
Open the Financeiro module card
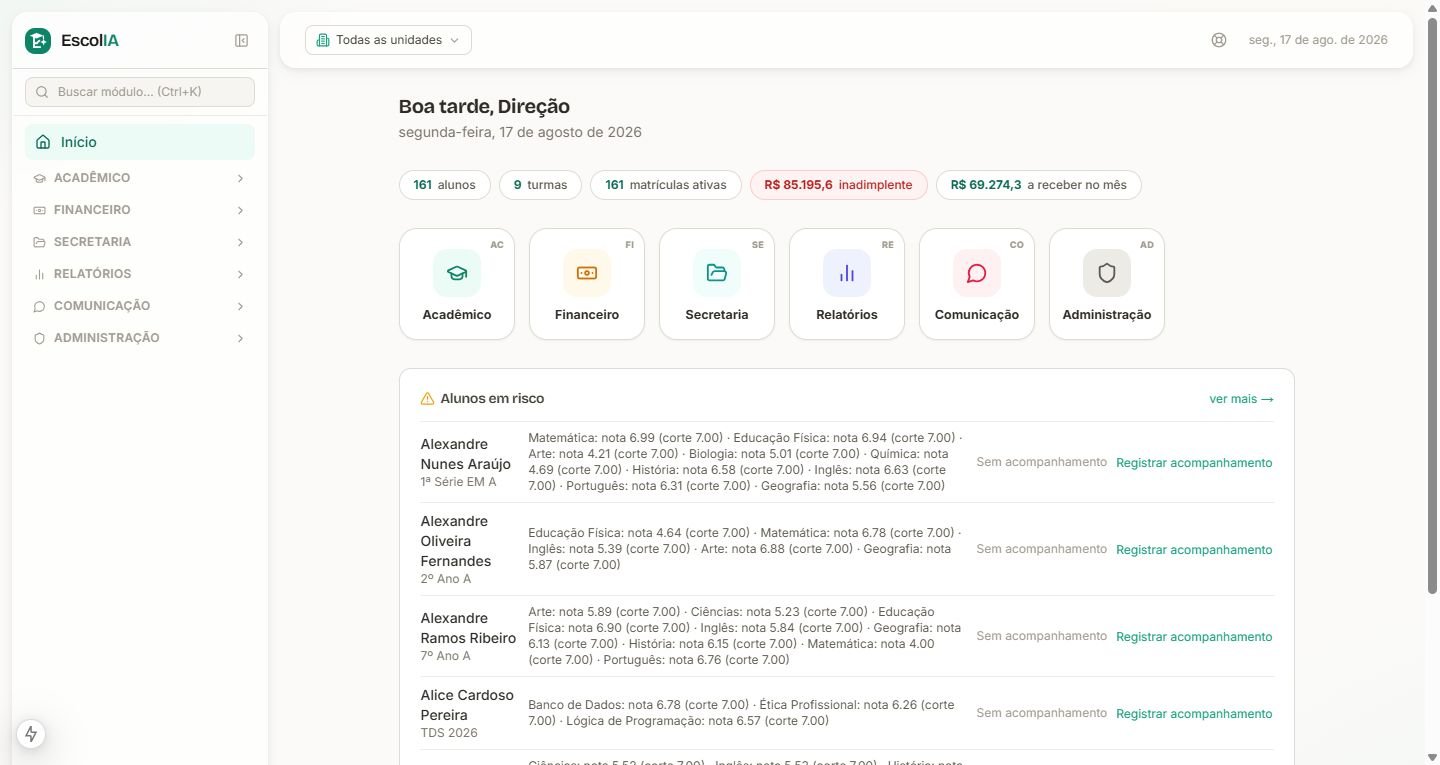[587, 284]
